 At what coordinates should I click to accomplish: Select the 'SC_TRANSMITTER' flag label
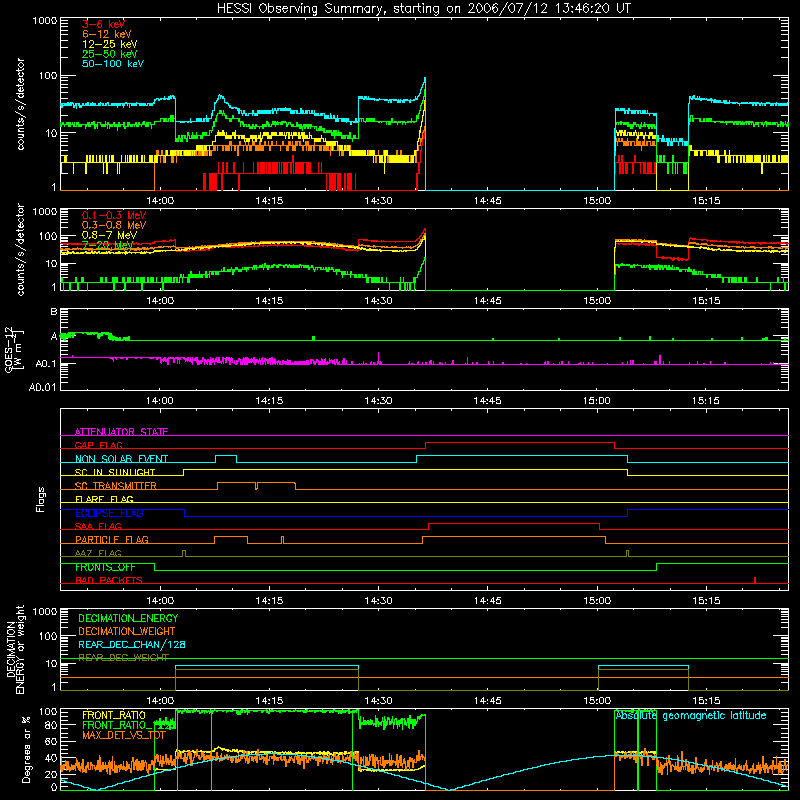pos(116,486)
